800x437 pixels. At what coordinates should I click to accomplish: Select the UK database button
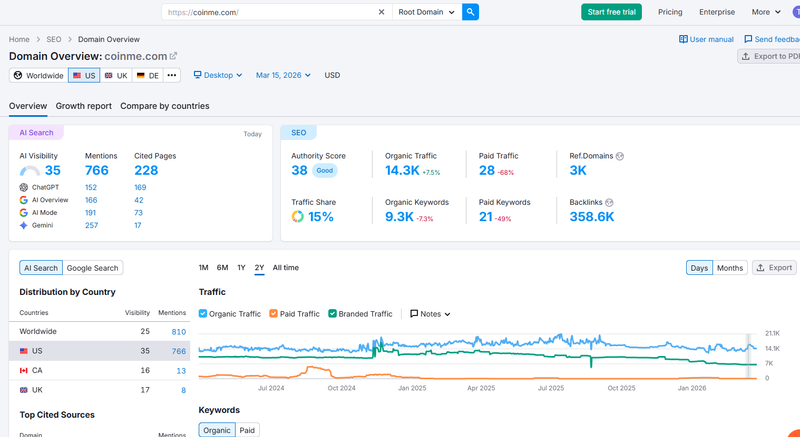coord(116,75)
